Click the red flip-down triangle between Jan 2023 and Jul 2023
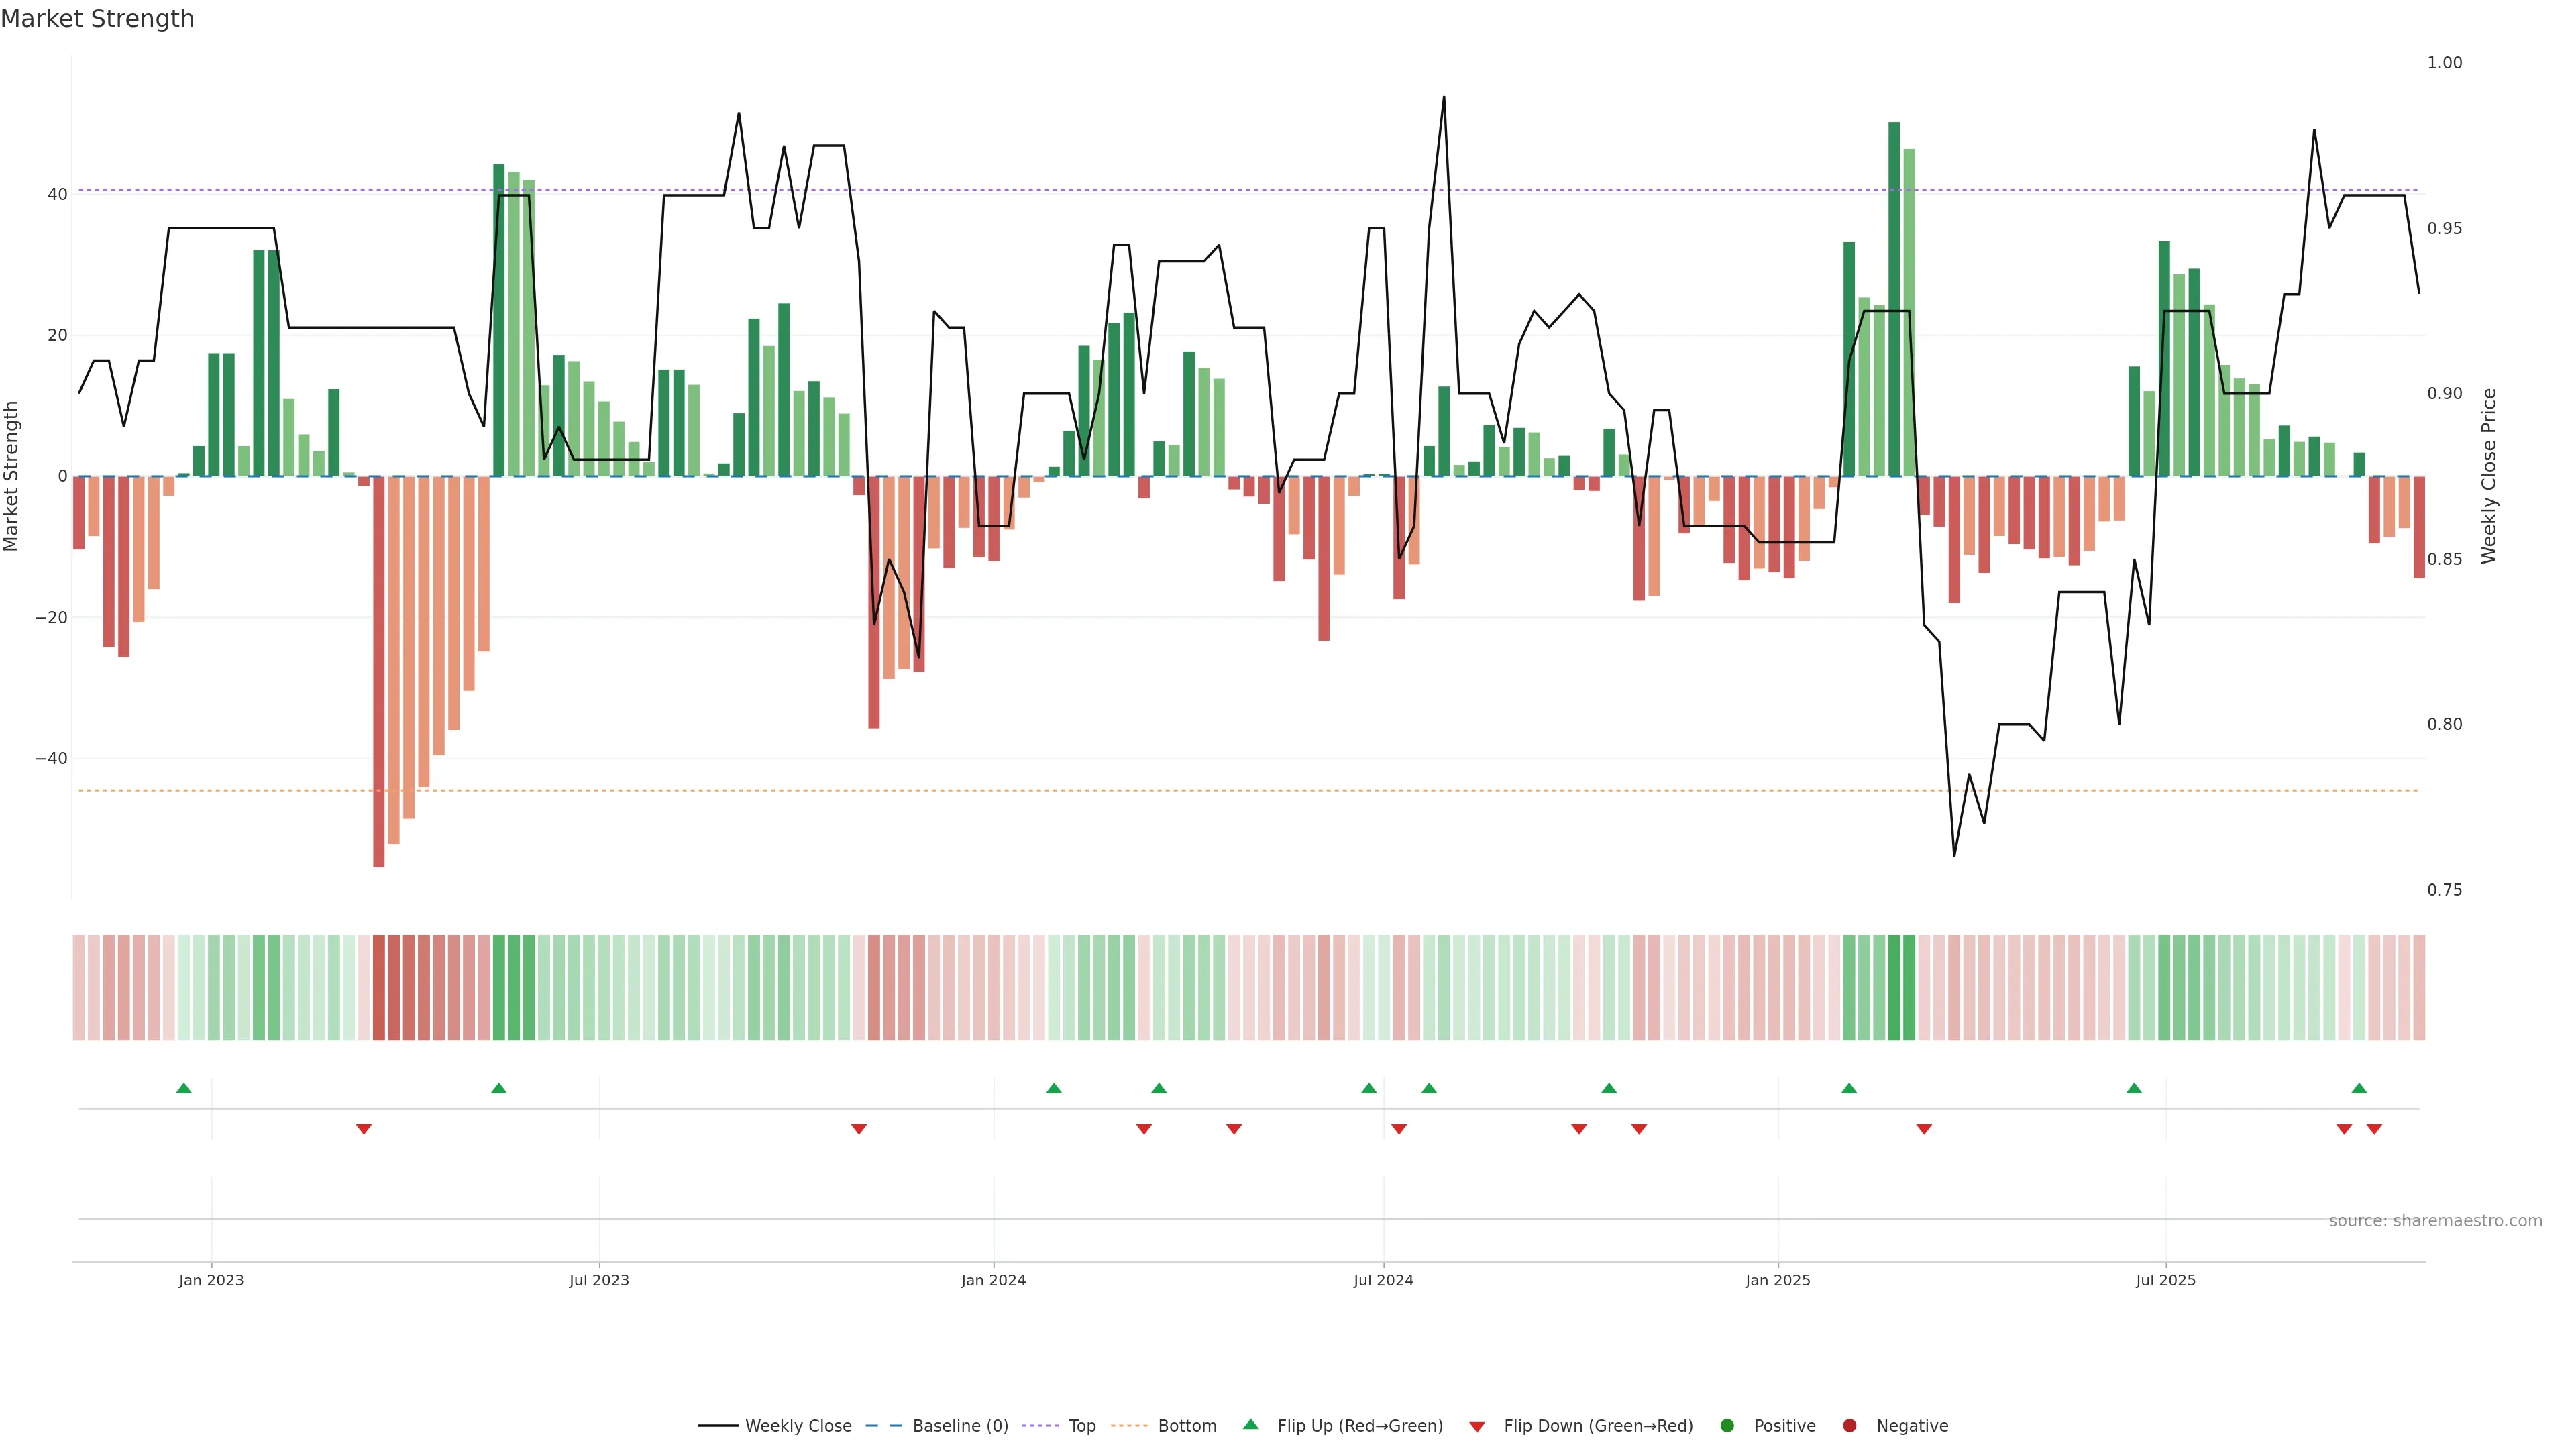2576x1449 pixels. click(364, 1129)
